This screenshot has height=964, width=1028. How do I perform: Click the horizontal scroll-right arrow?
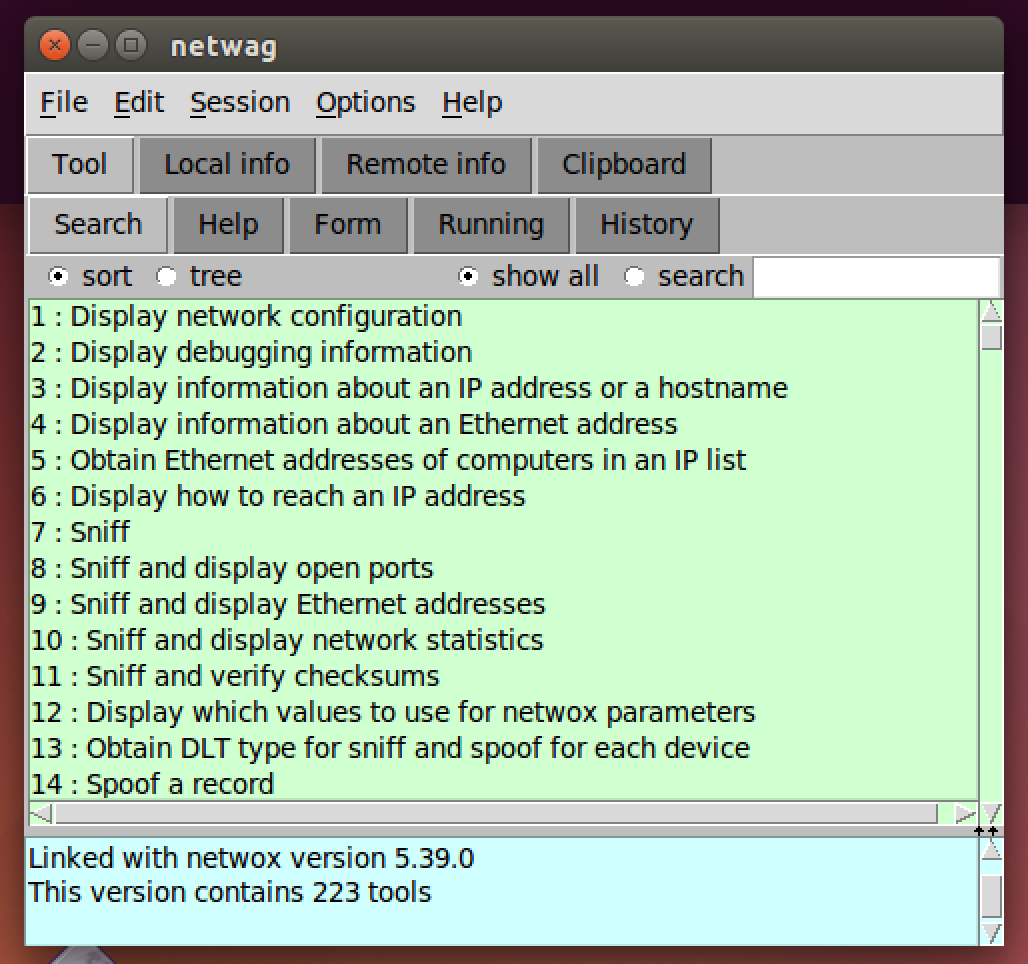965,814
